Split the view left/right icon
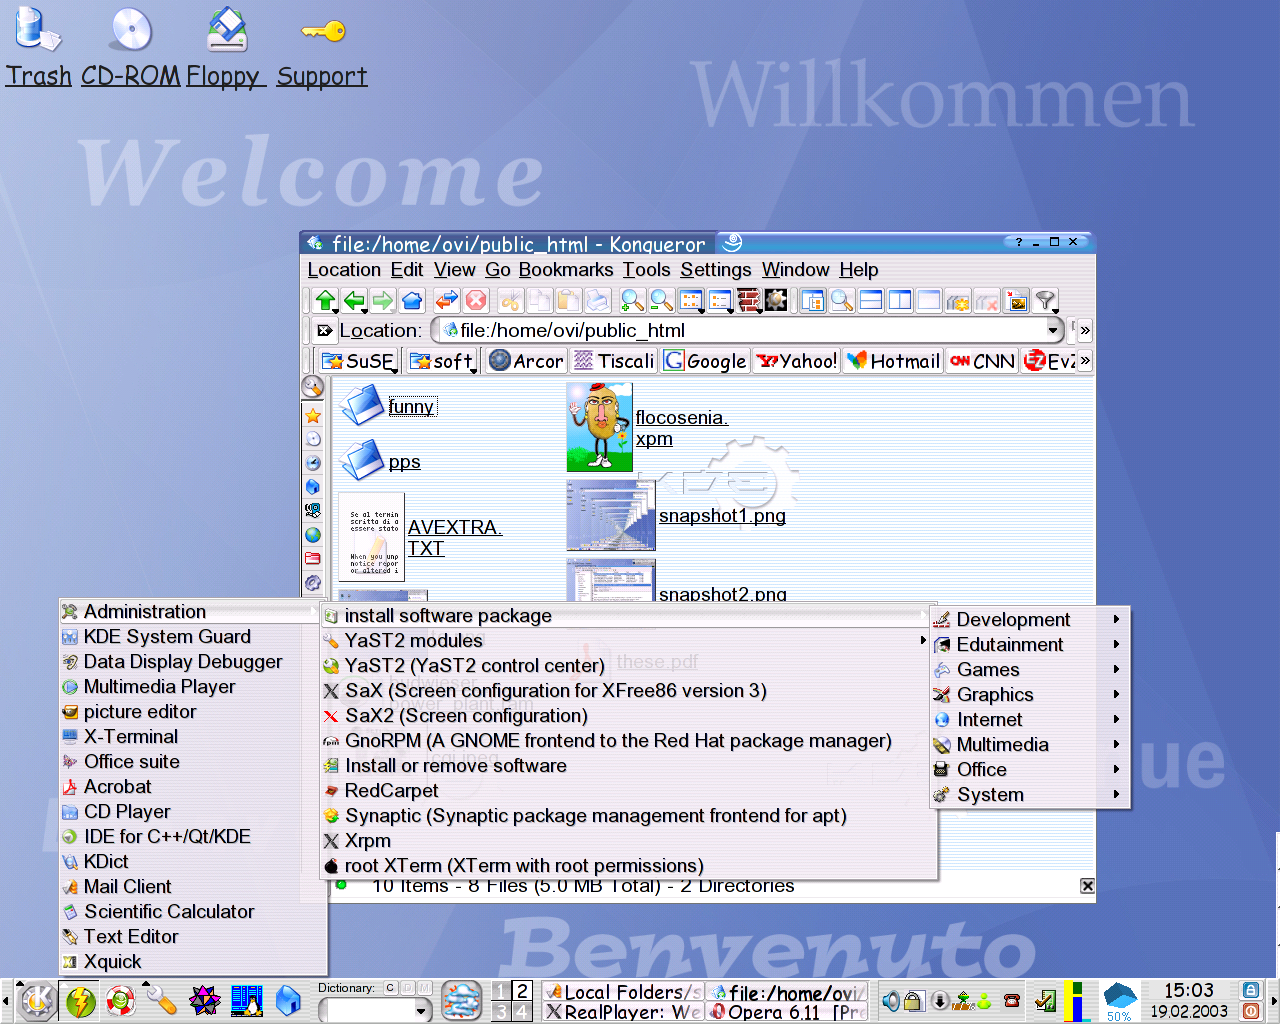Screen dimensions: 1280x1024 click(900, 300)
